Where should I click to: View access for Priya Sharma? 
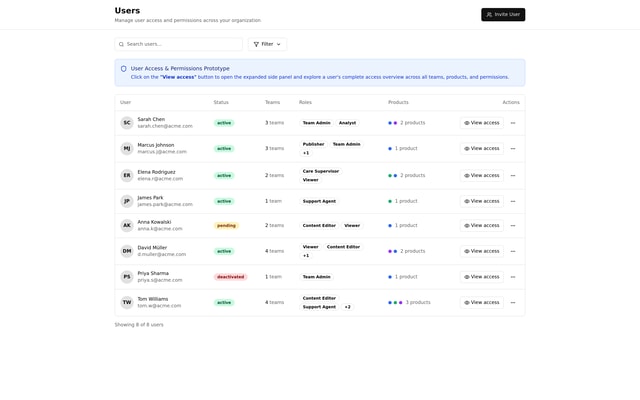pos(482,277)
